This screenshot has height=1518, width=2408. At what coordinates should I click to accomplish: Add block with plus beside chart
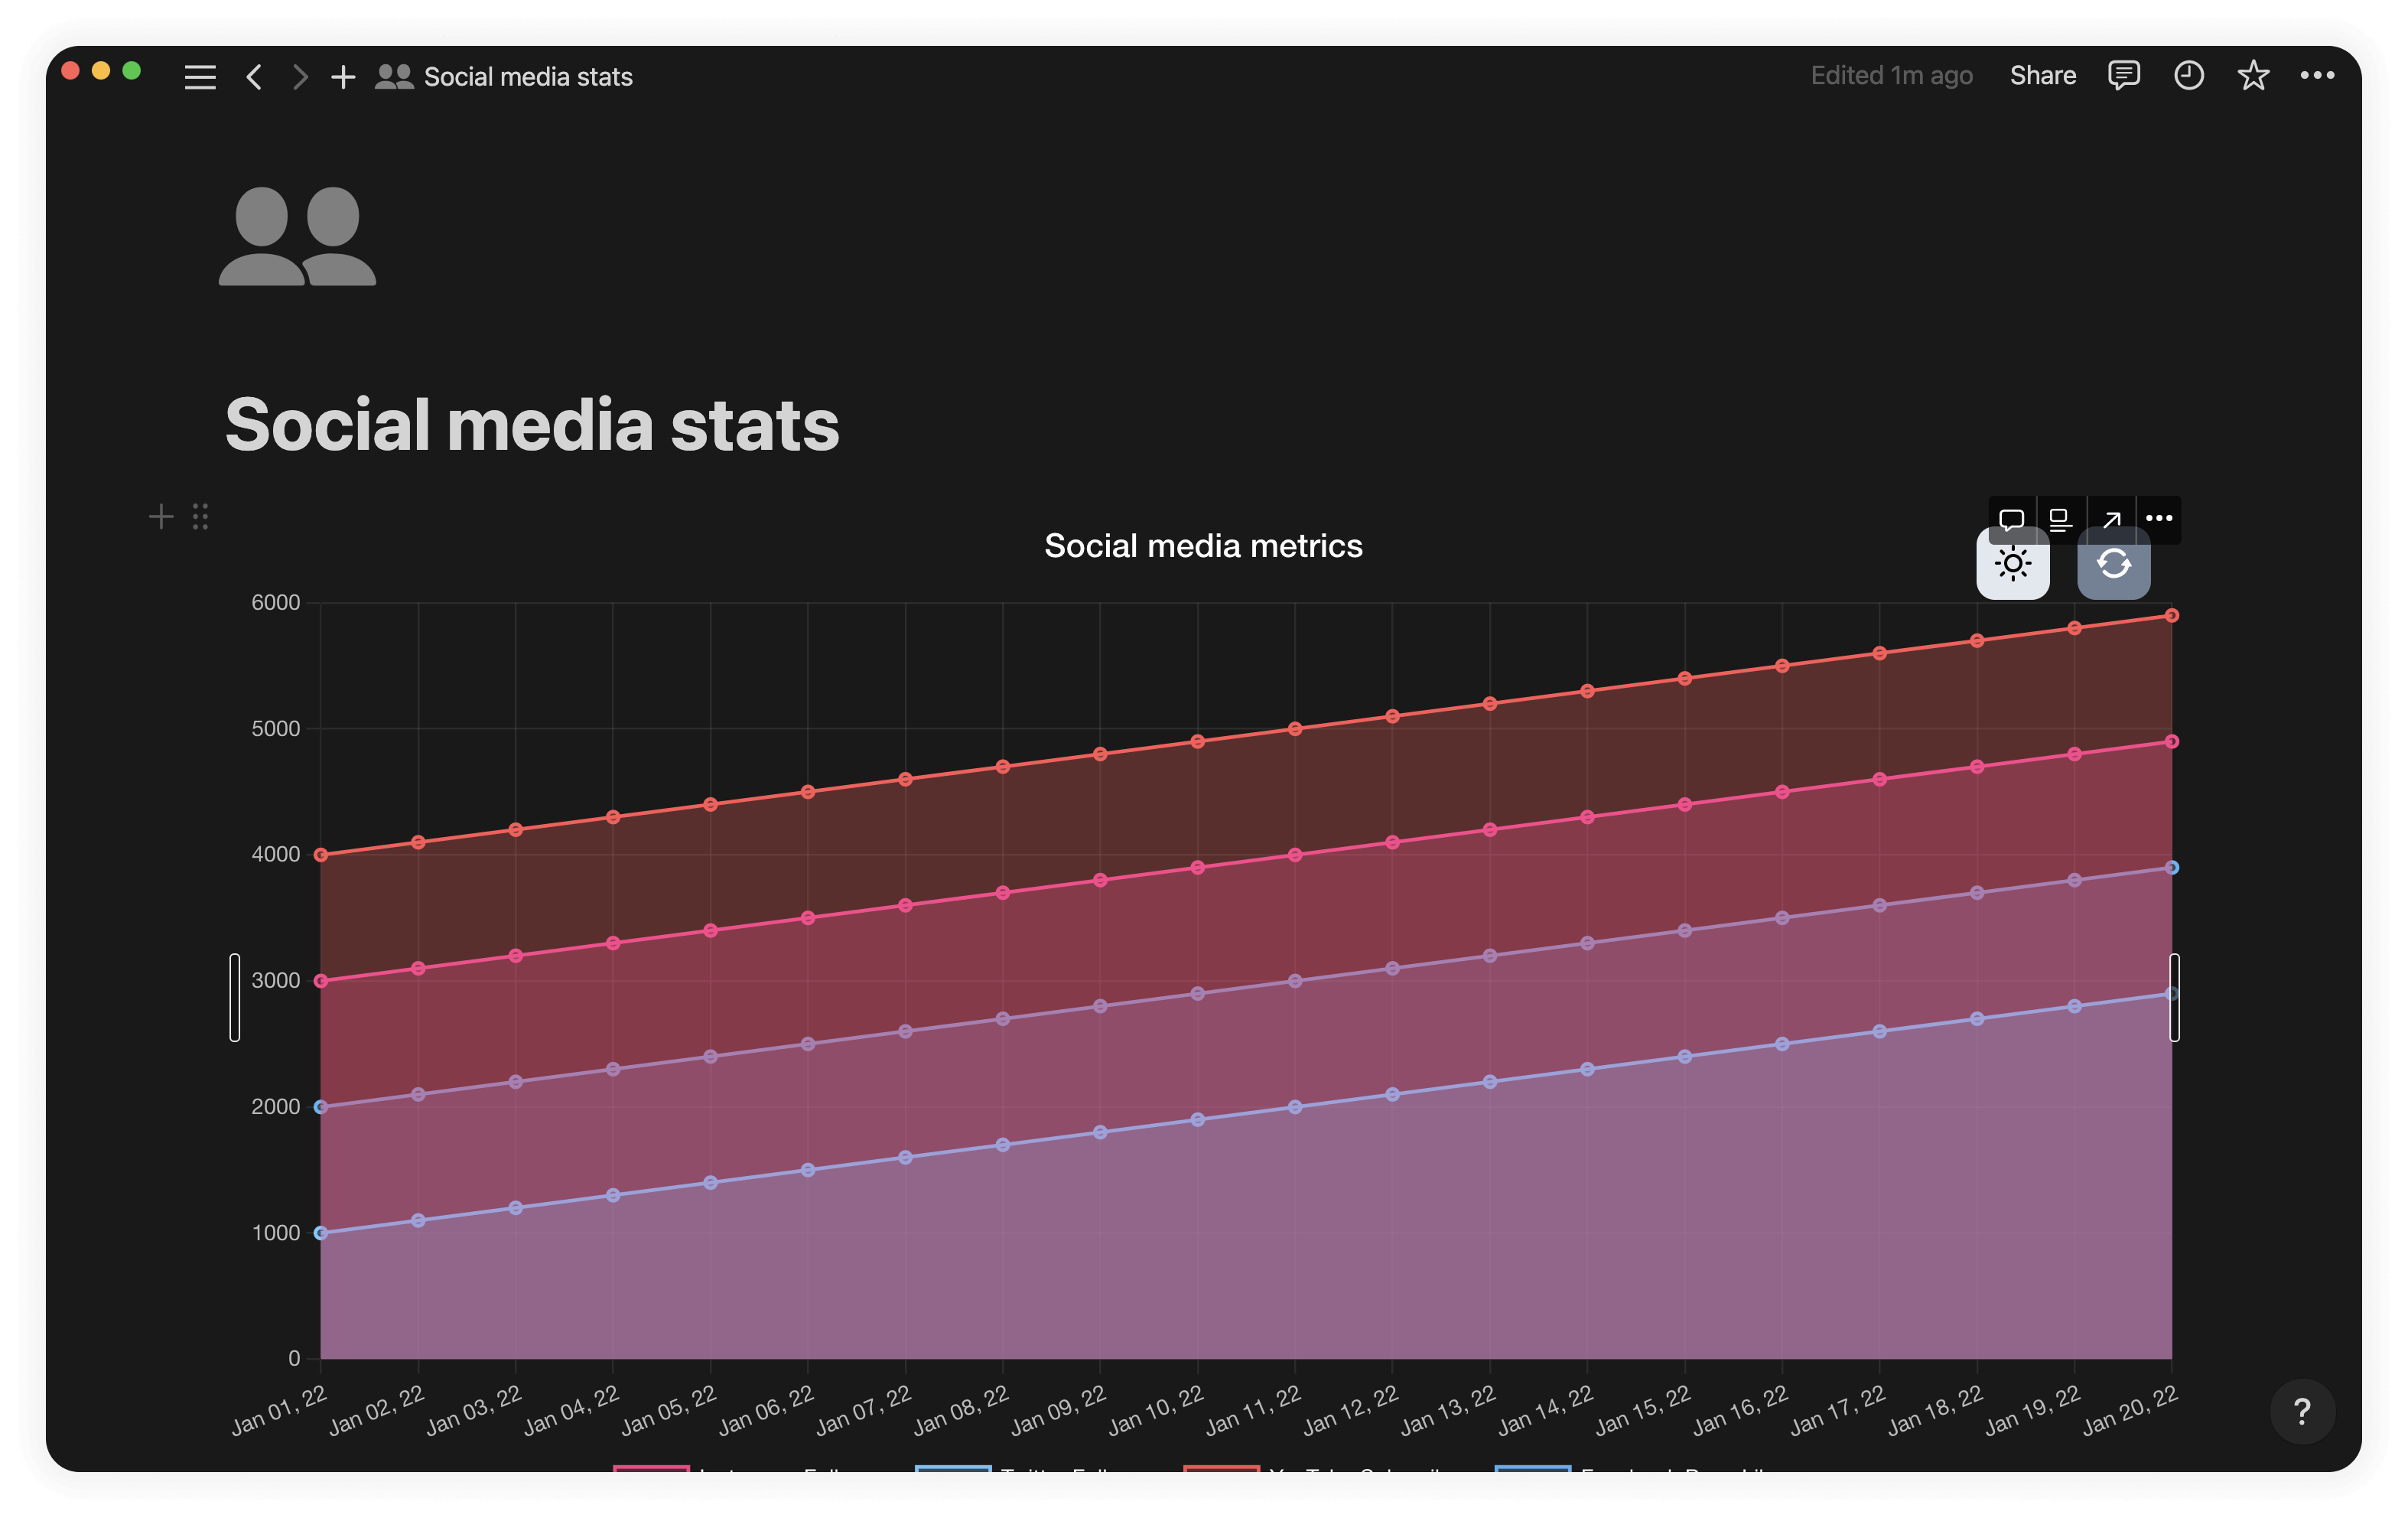(x=161, y=517)
